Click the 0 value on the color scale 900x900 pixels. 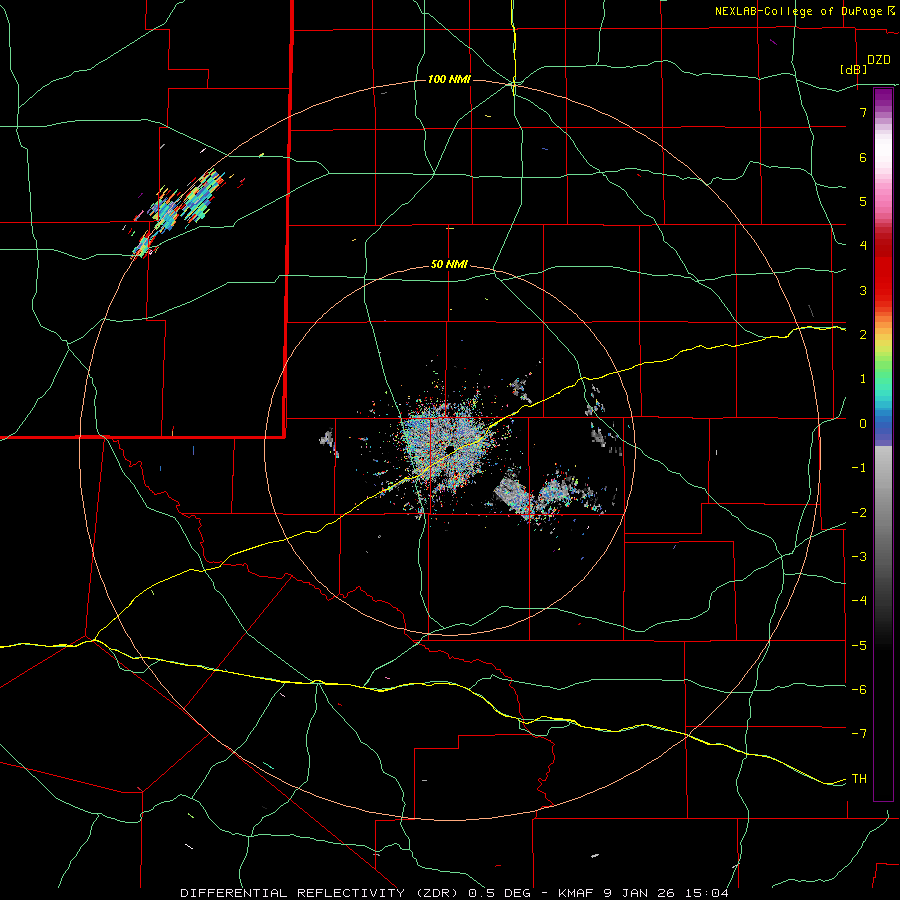(x=863, y=423)
